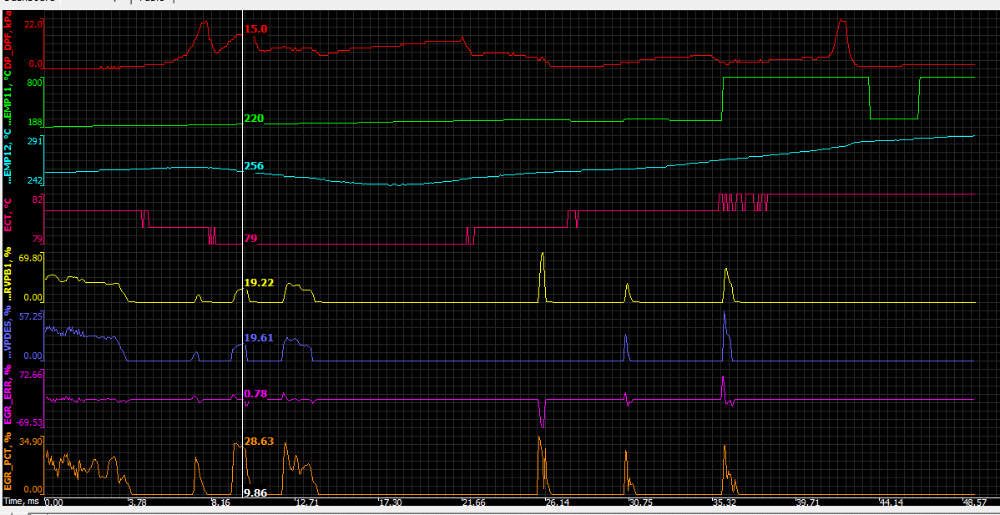Click the blue VPDES % axis label
This screenshot has height=515, width=1000.
(8, 336)
